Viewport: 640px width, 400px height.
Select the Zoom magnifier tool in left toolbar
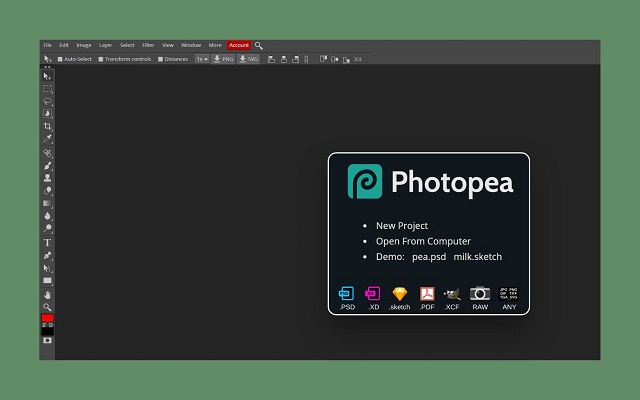pos(47,307)
